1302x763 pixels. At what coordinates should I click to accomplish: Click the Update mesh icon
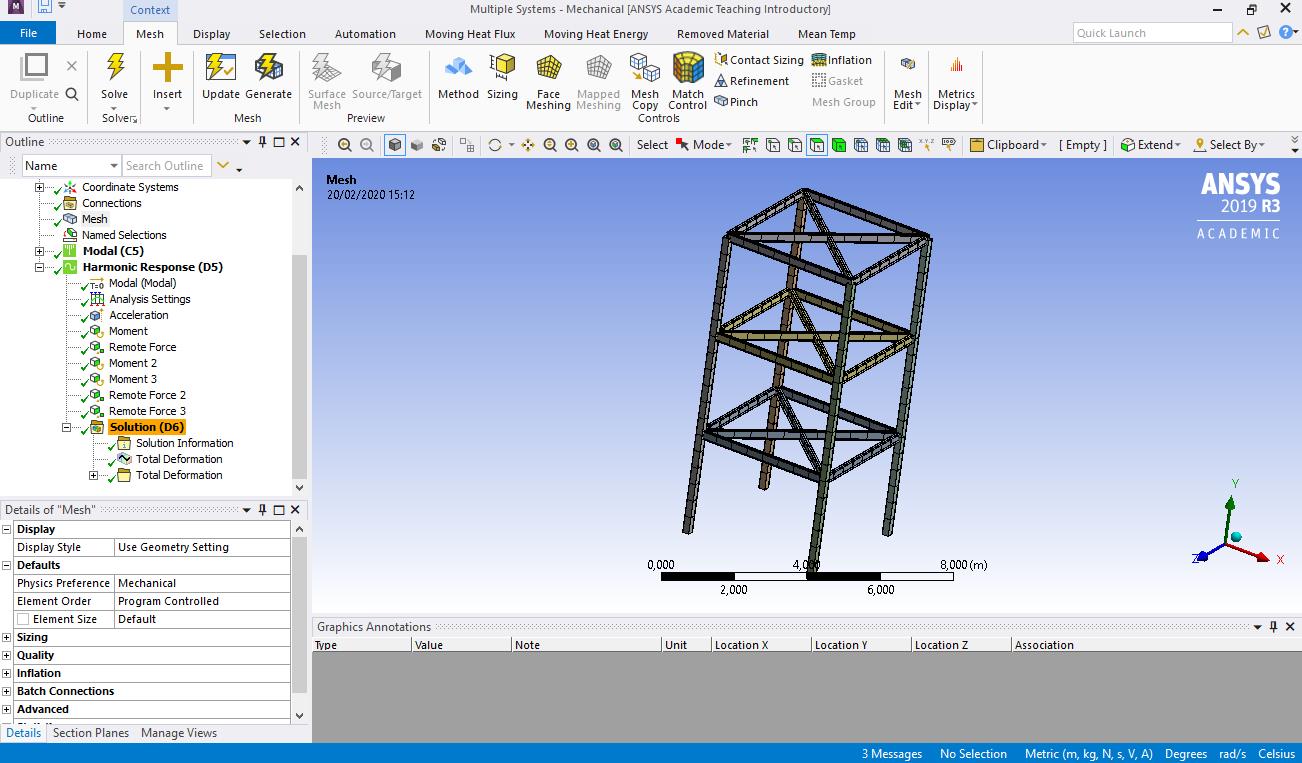[220, 68]
